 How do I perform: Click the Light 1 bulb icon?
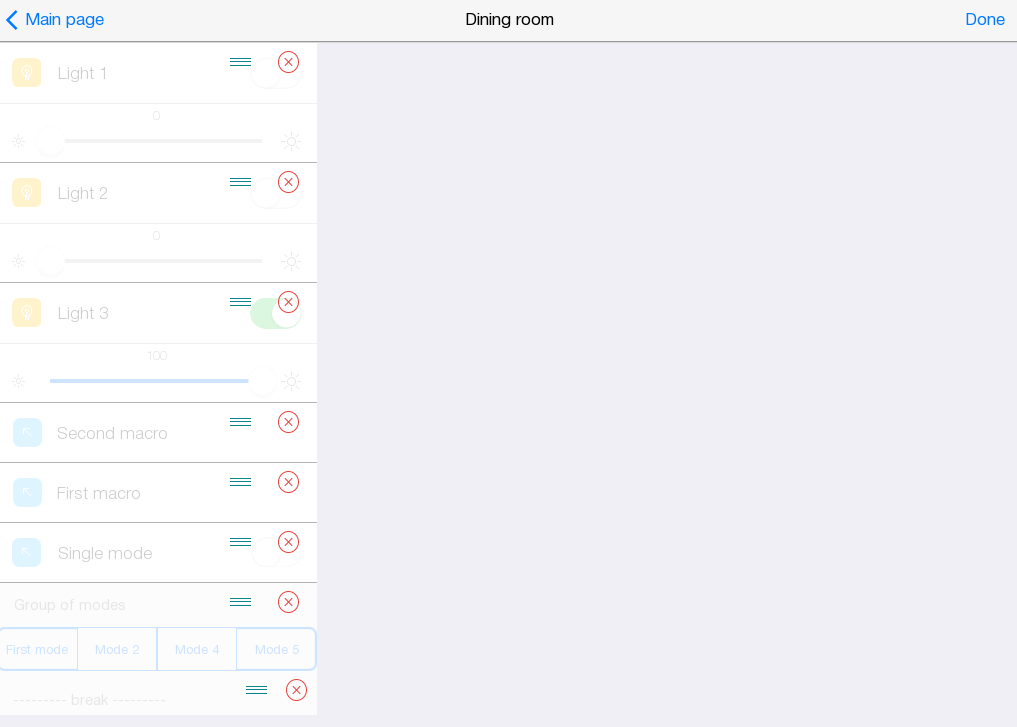click(27, 73)
